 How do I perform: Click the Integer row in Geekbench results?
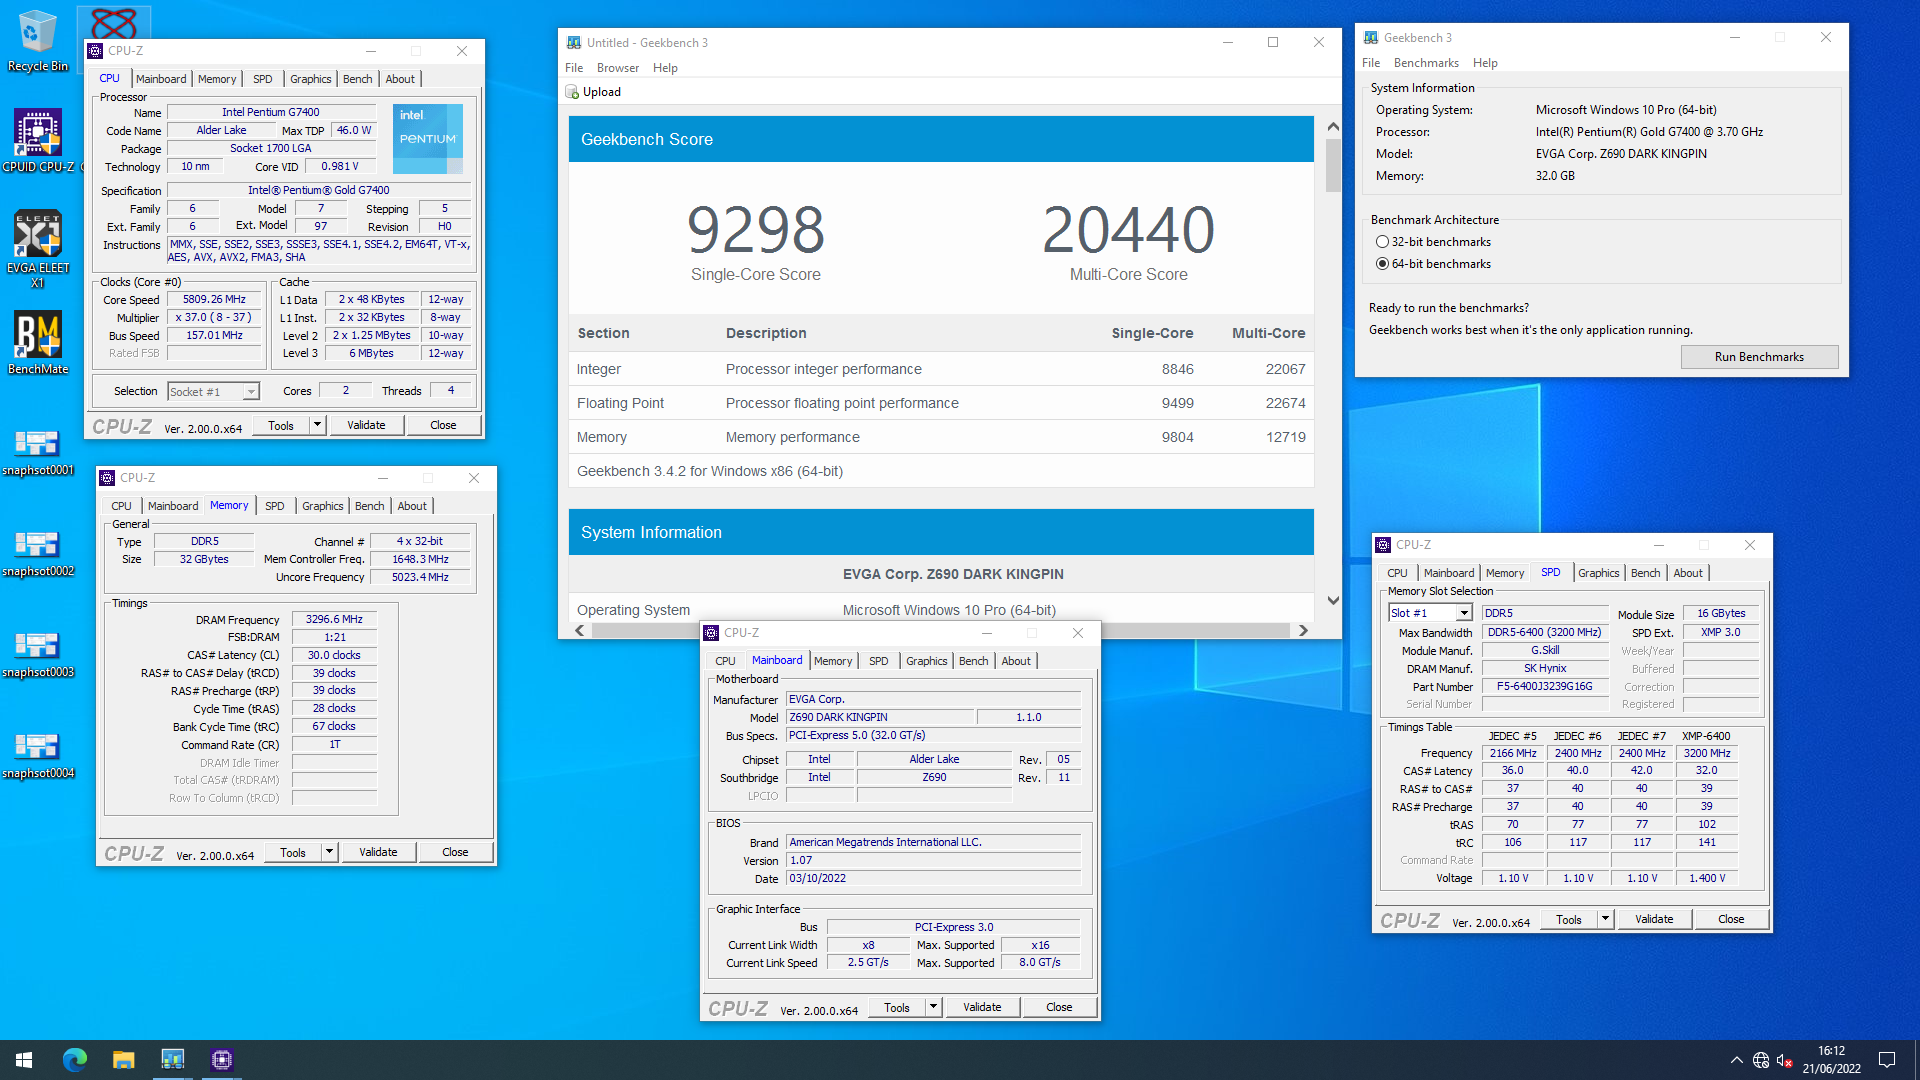(941, 369)
